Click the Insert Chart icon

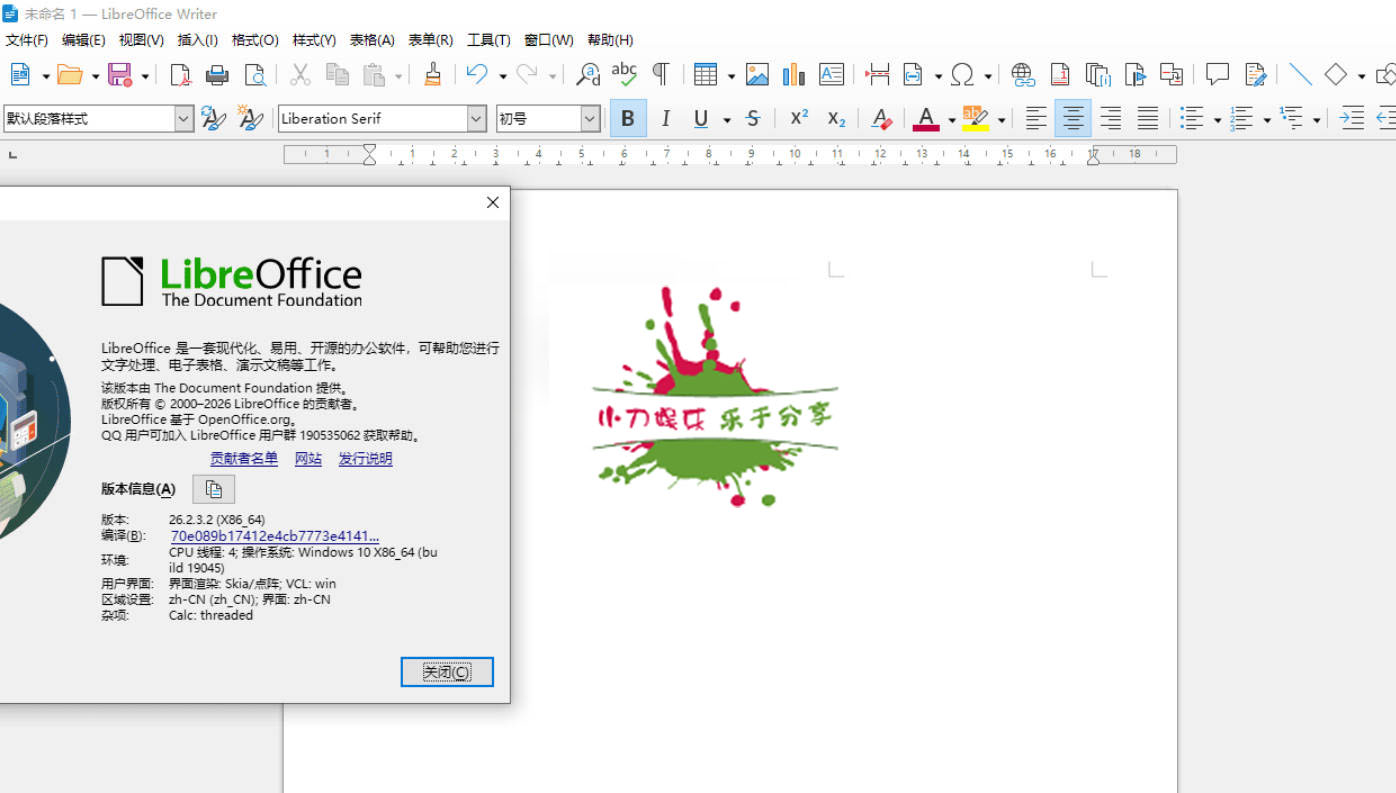tap(794, 75)
